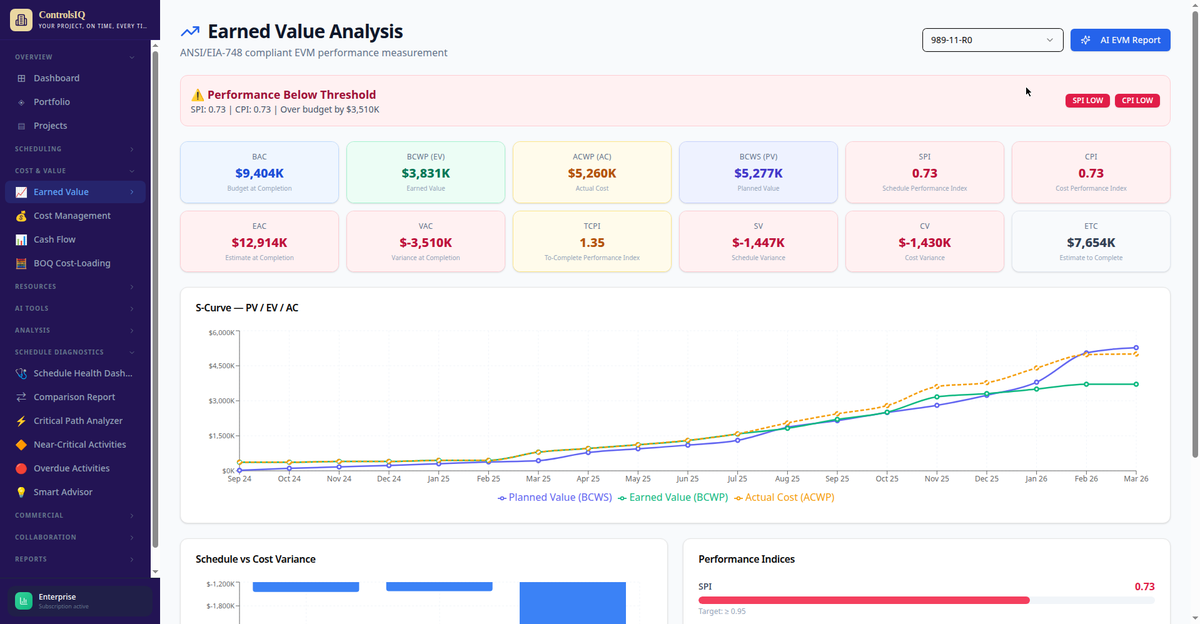Click the 'Schedule vs Cost Variance' chart title

tap(256, 559)
